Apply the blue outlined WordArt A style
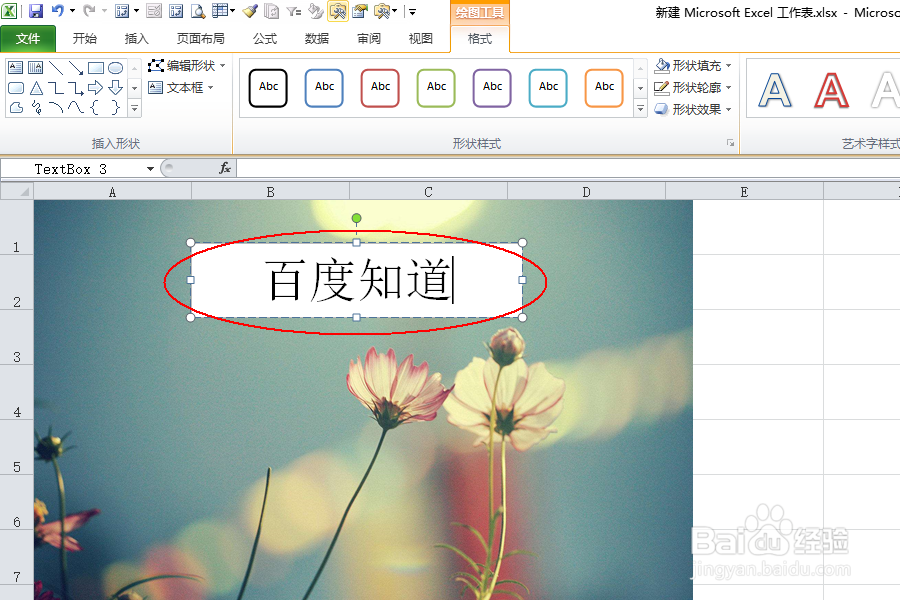900x600 pixels. (775, 90)
